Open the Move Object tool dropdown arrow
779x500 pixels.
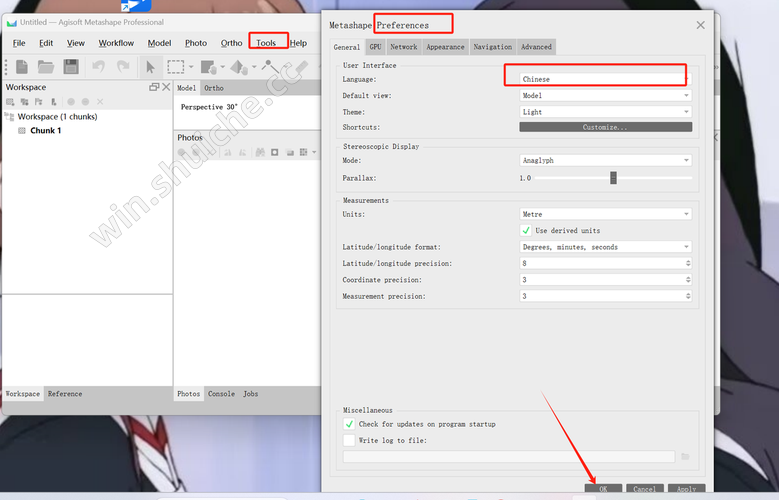pyautogui.click(x=254, y=67)
